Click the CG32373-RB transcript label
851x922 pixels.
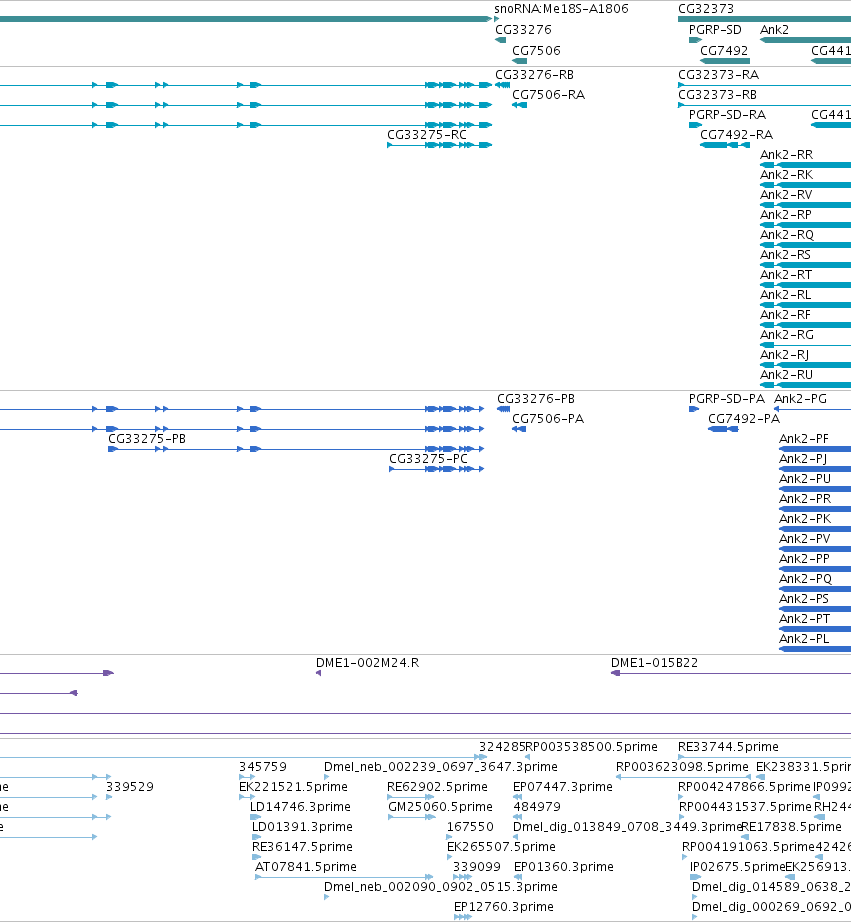[717, 95]
